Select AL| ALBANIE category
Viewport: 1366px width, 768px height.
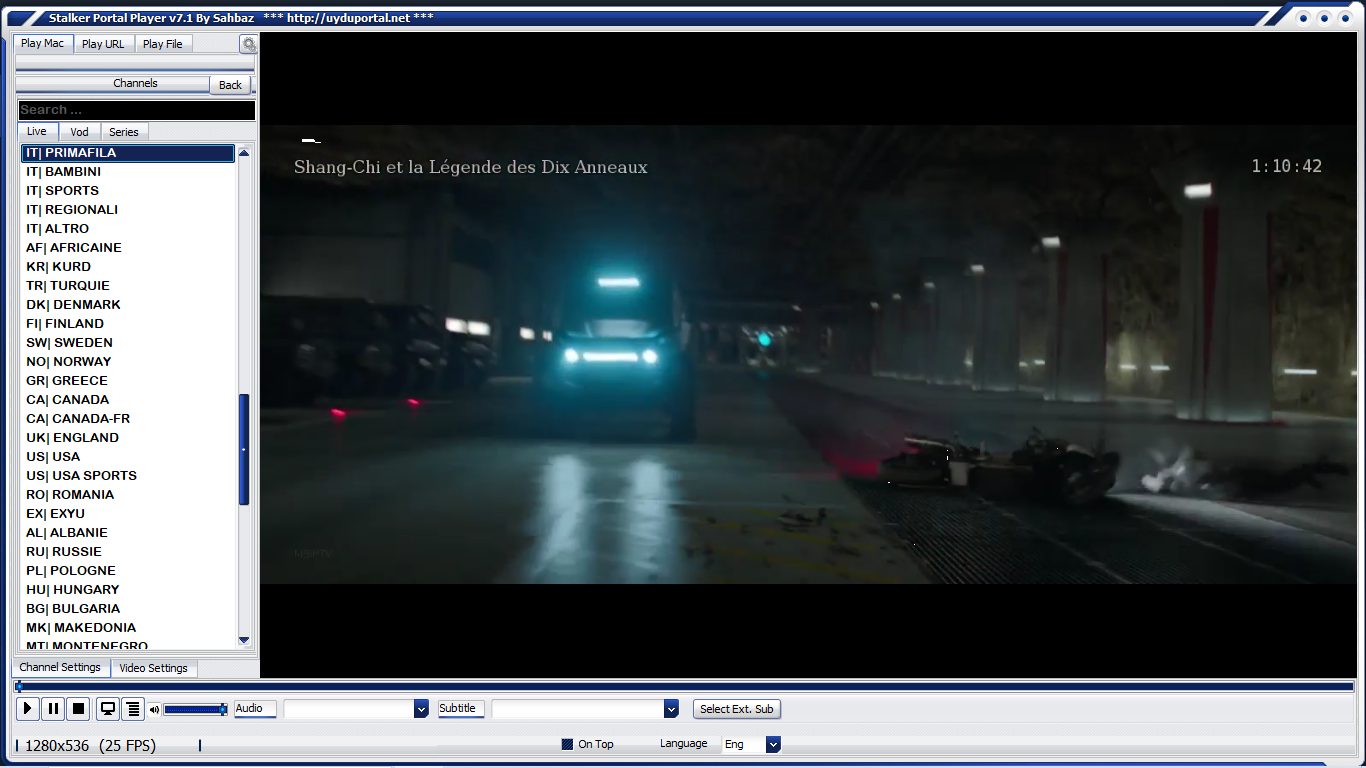pos(128,533)
